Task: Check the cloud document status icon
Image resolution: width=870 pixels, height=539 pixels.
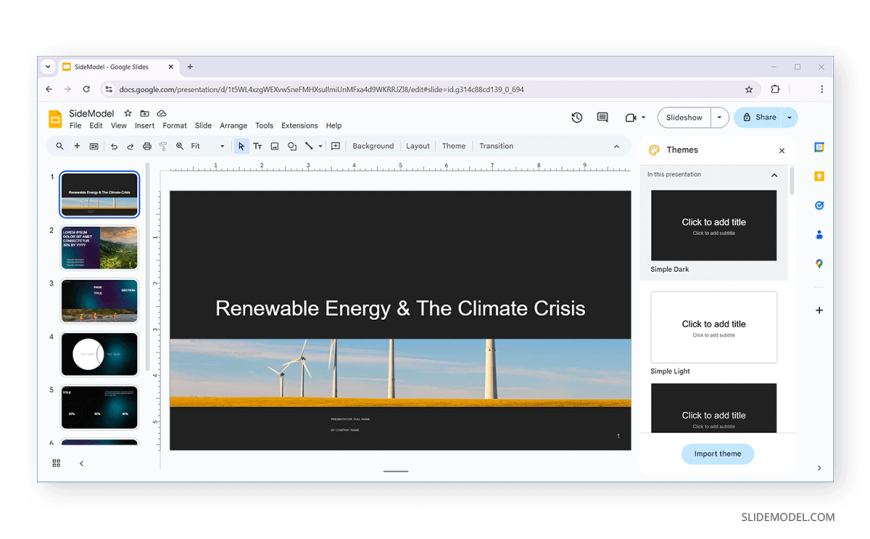Action: (x=161, y=113)
